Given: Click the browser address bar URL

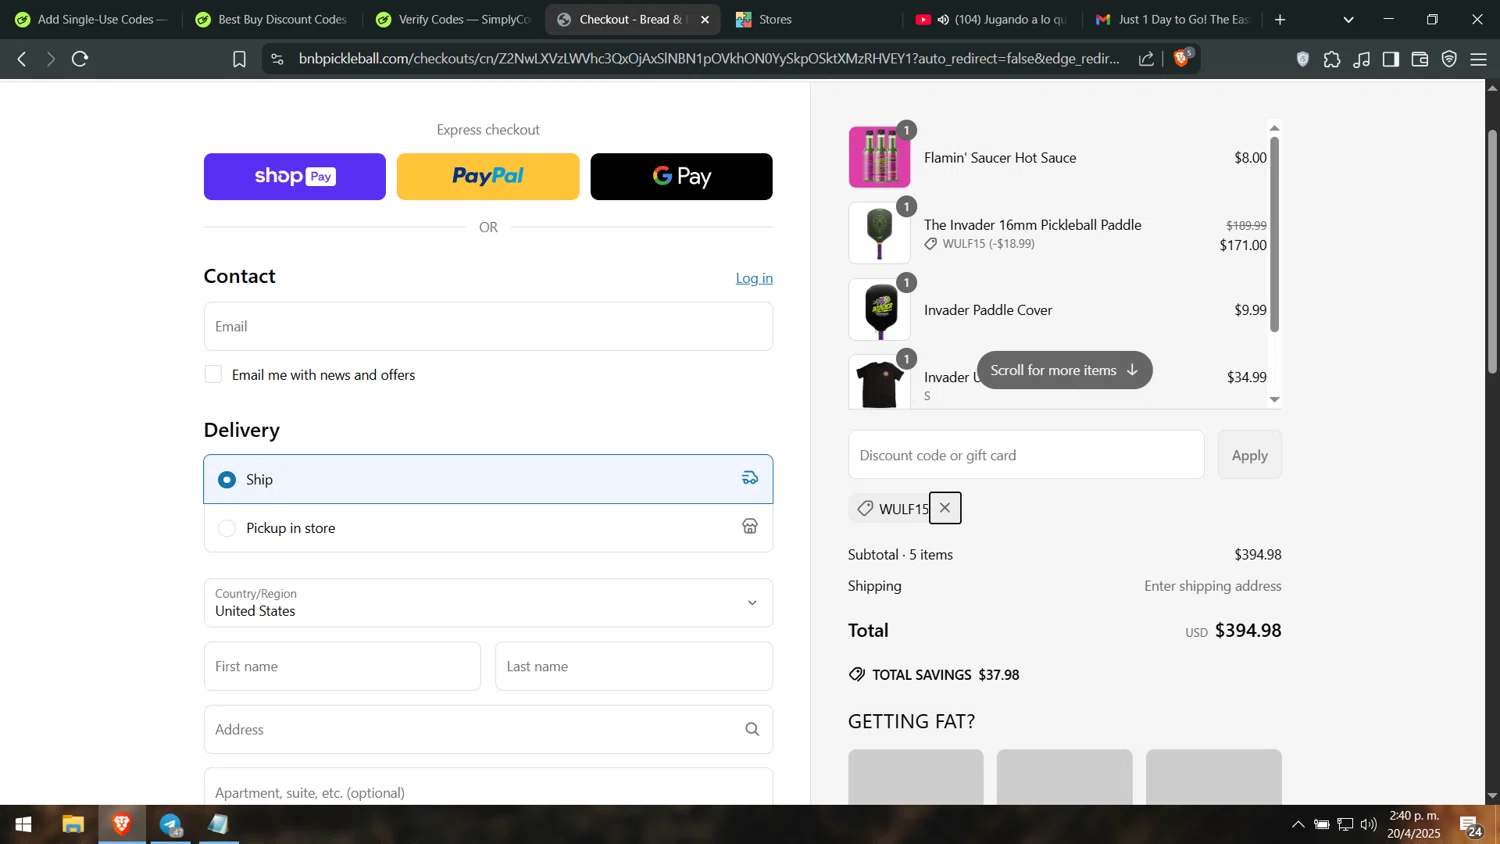Looking at the screenshot, I should [x=709, y=59].
